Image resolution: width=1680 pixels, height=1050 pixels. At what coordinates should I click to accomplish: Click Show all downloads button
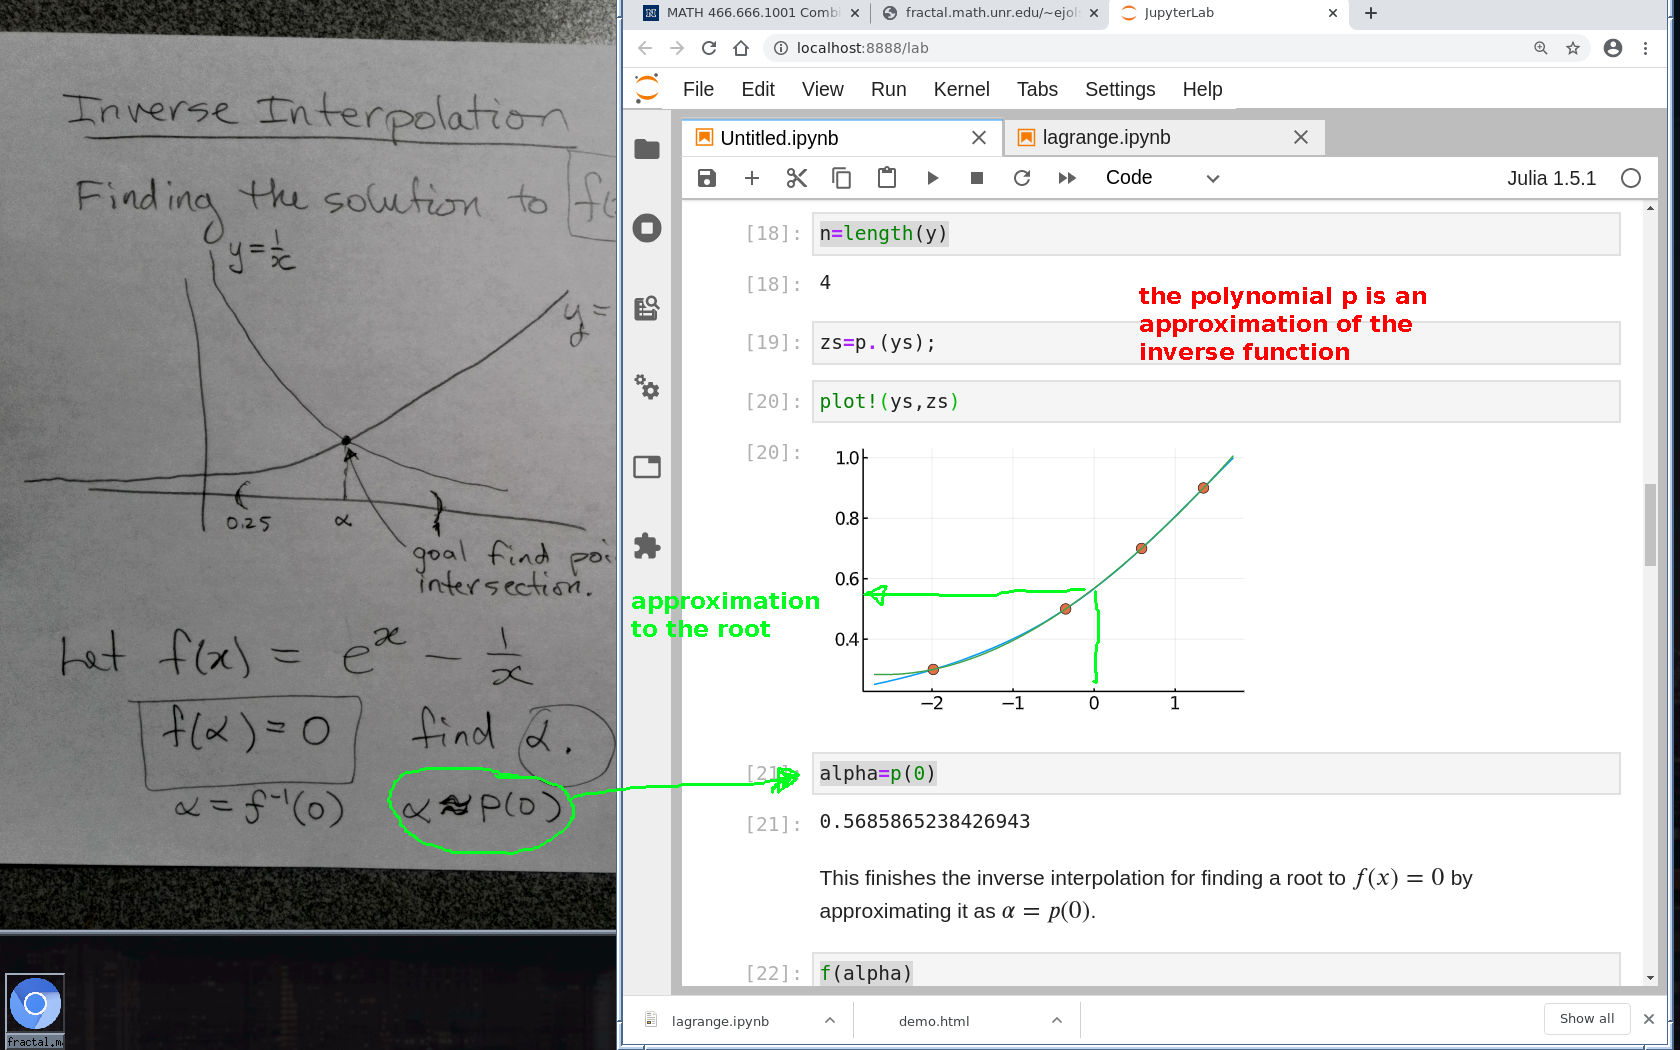(x=1587, y=1019)
